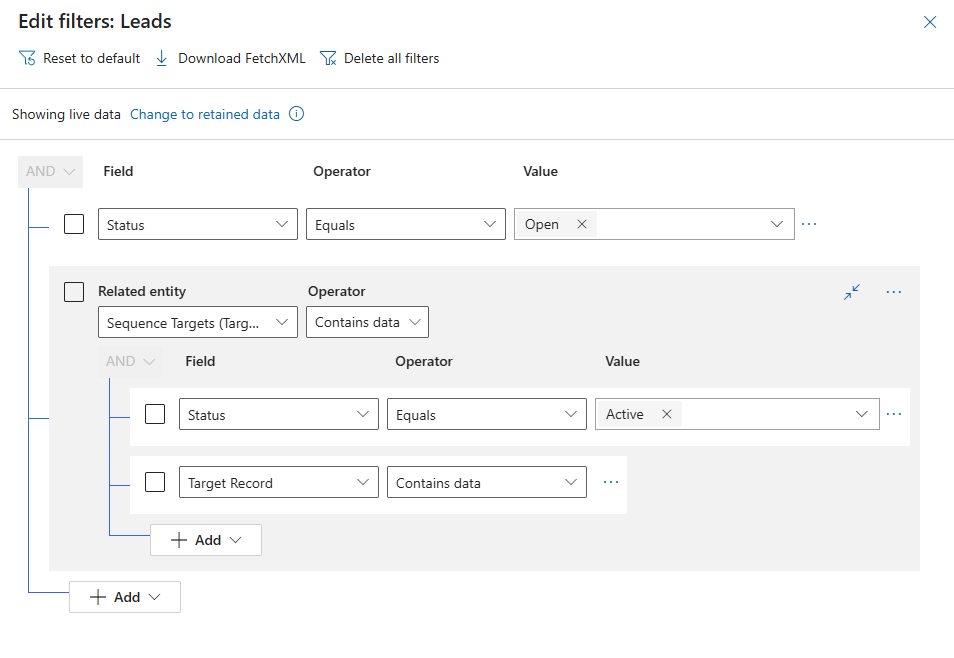Open the bottom Add menu
This screenshot has width=954, height=658.
pos(125,597)
